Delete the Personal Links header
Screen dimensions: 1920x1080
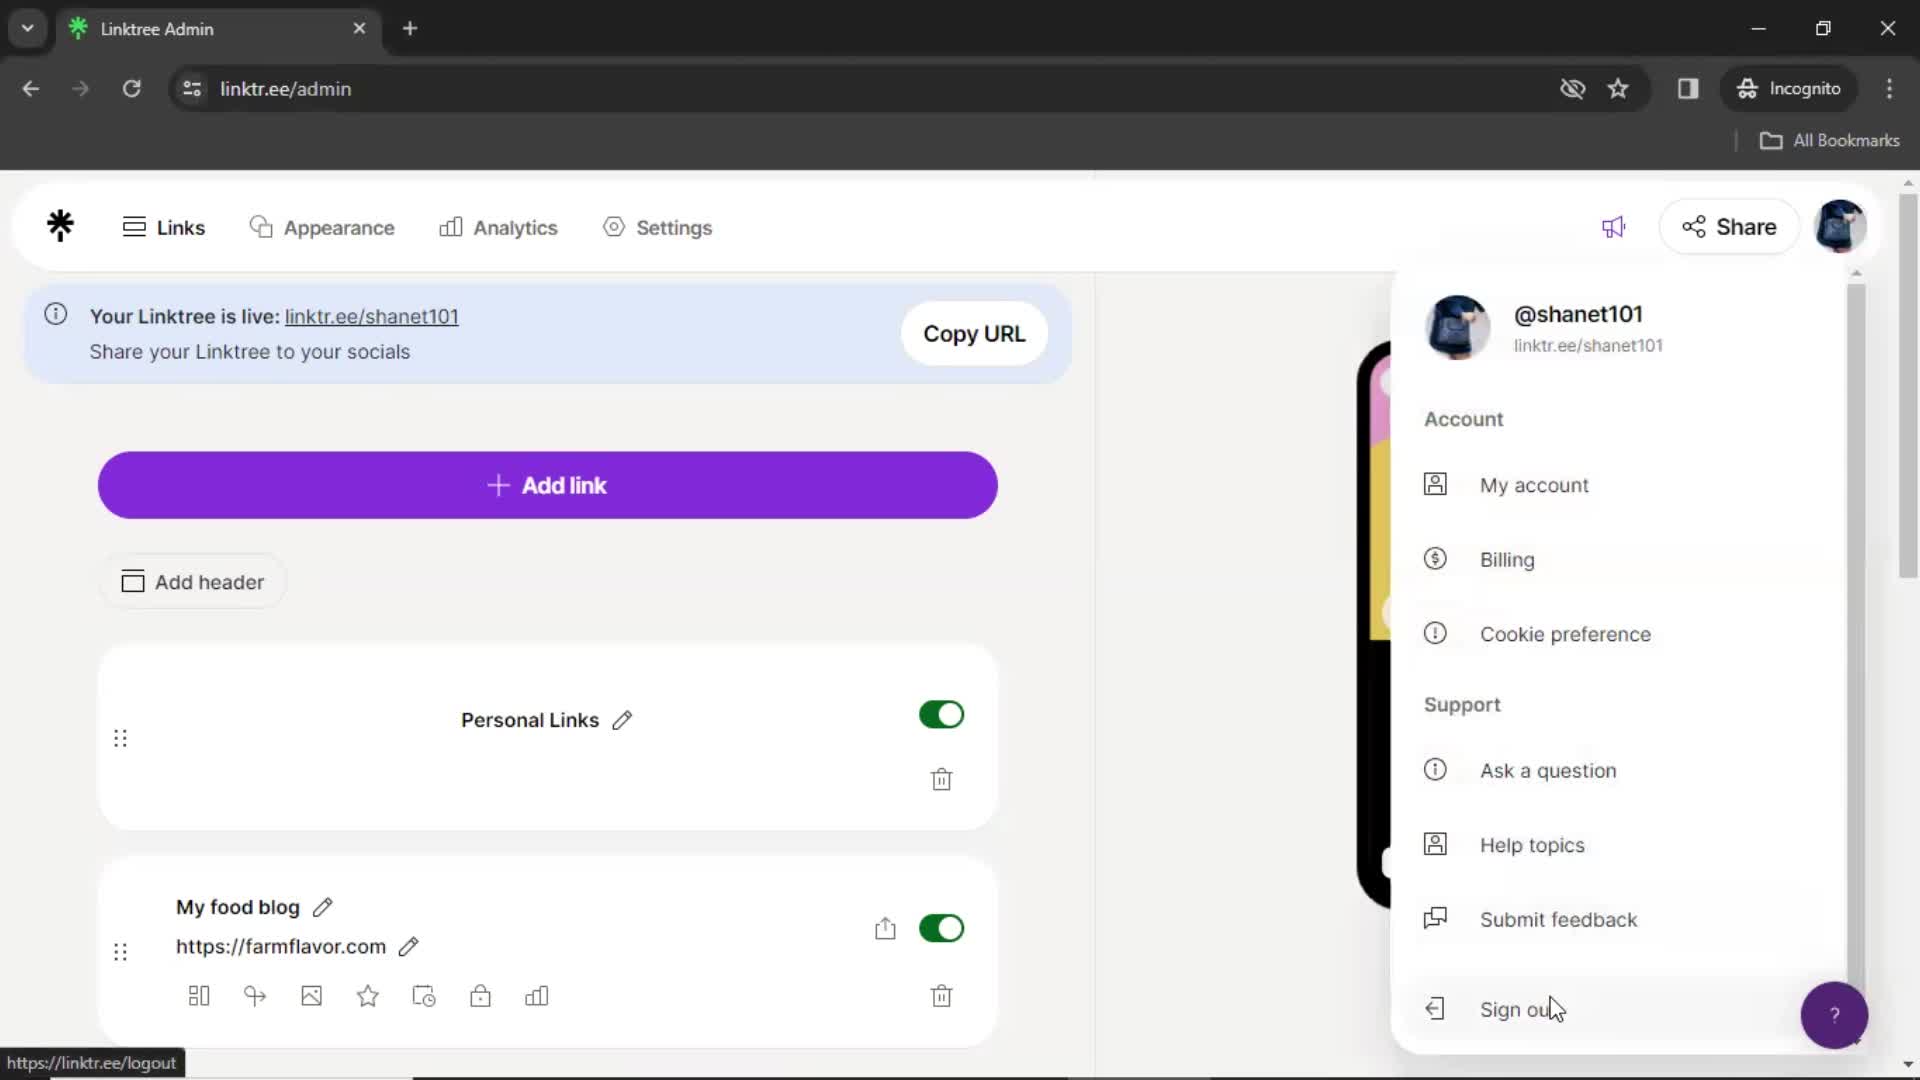941,779
